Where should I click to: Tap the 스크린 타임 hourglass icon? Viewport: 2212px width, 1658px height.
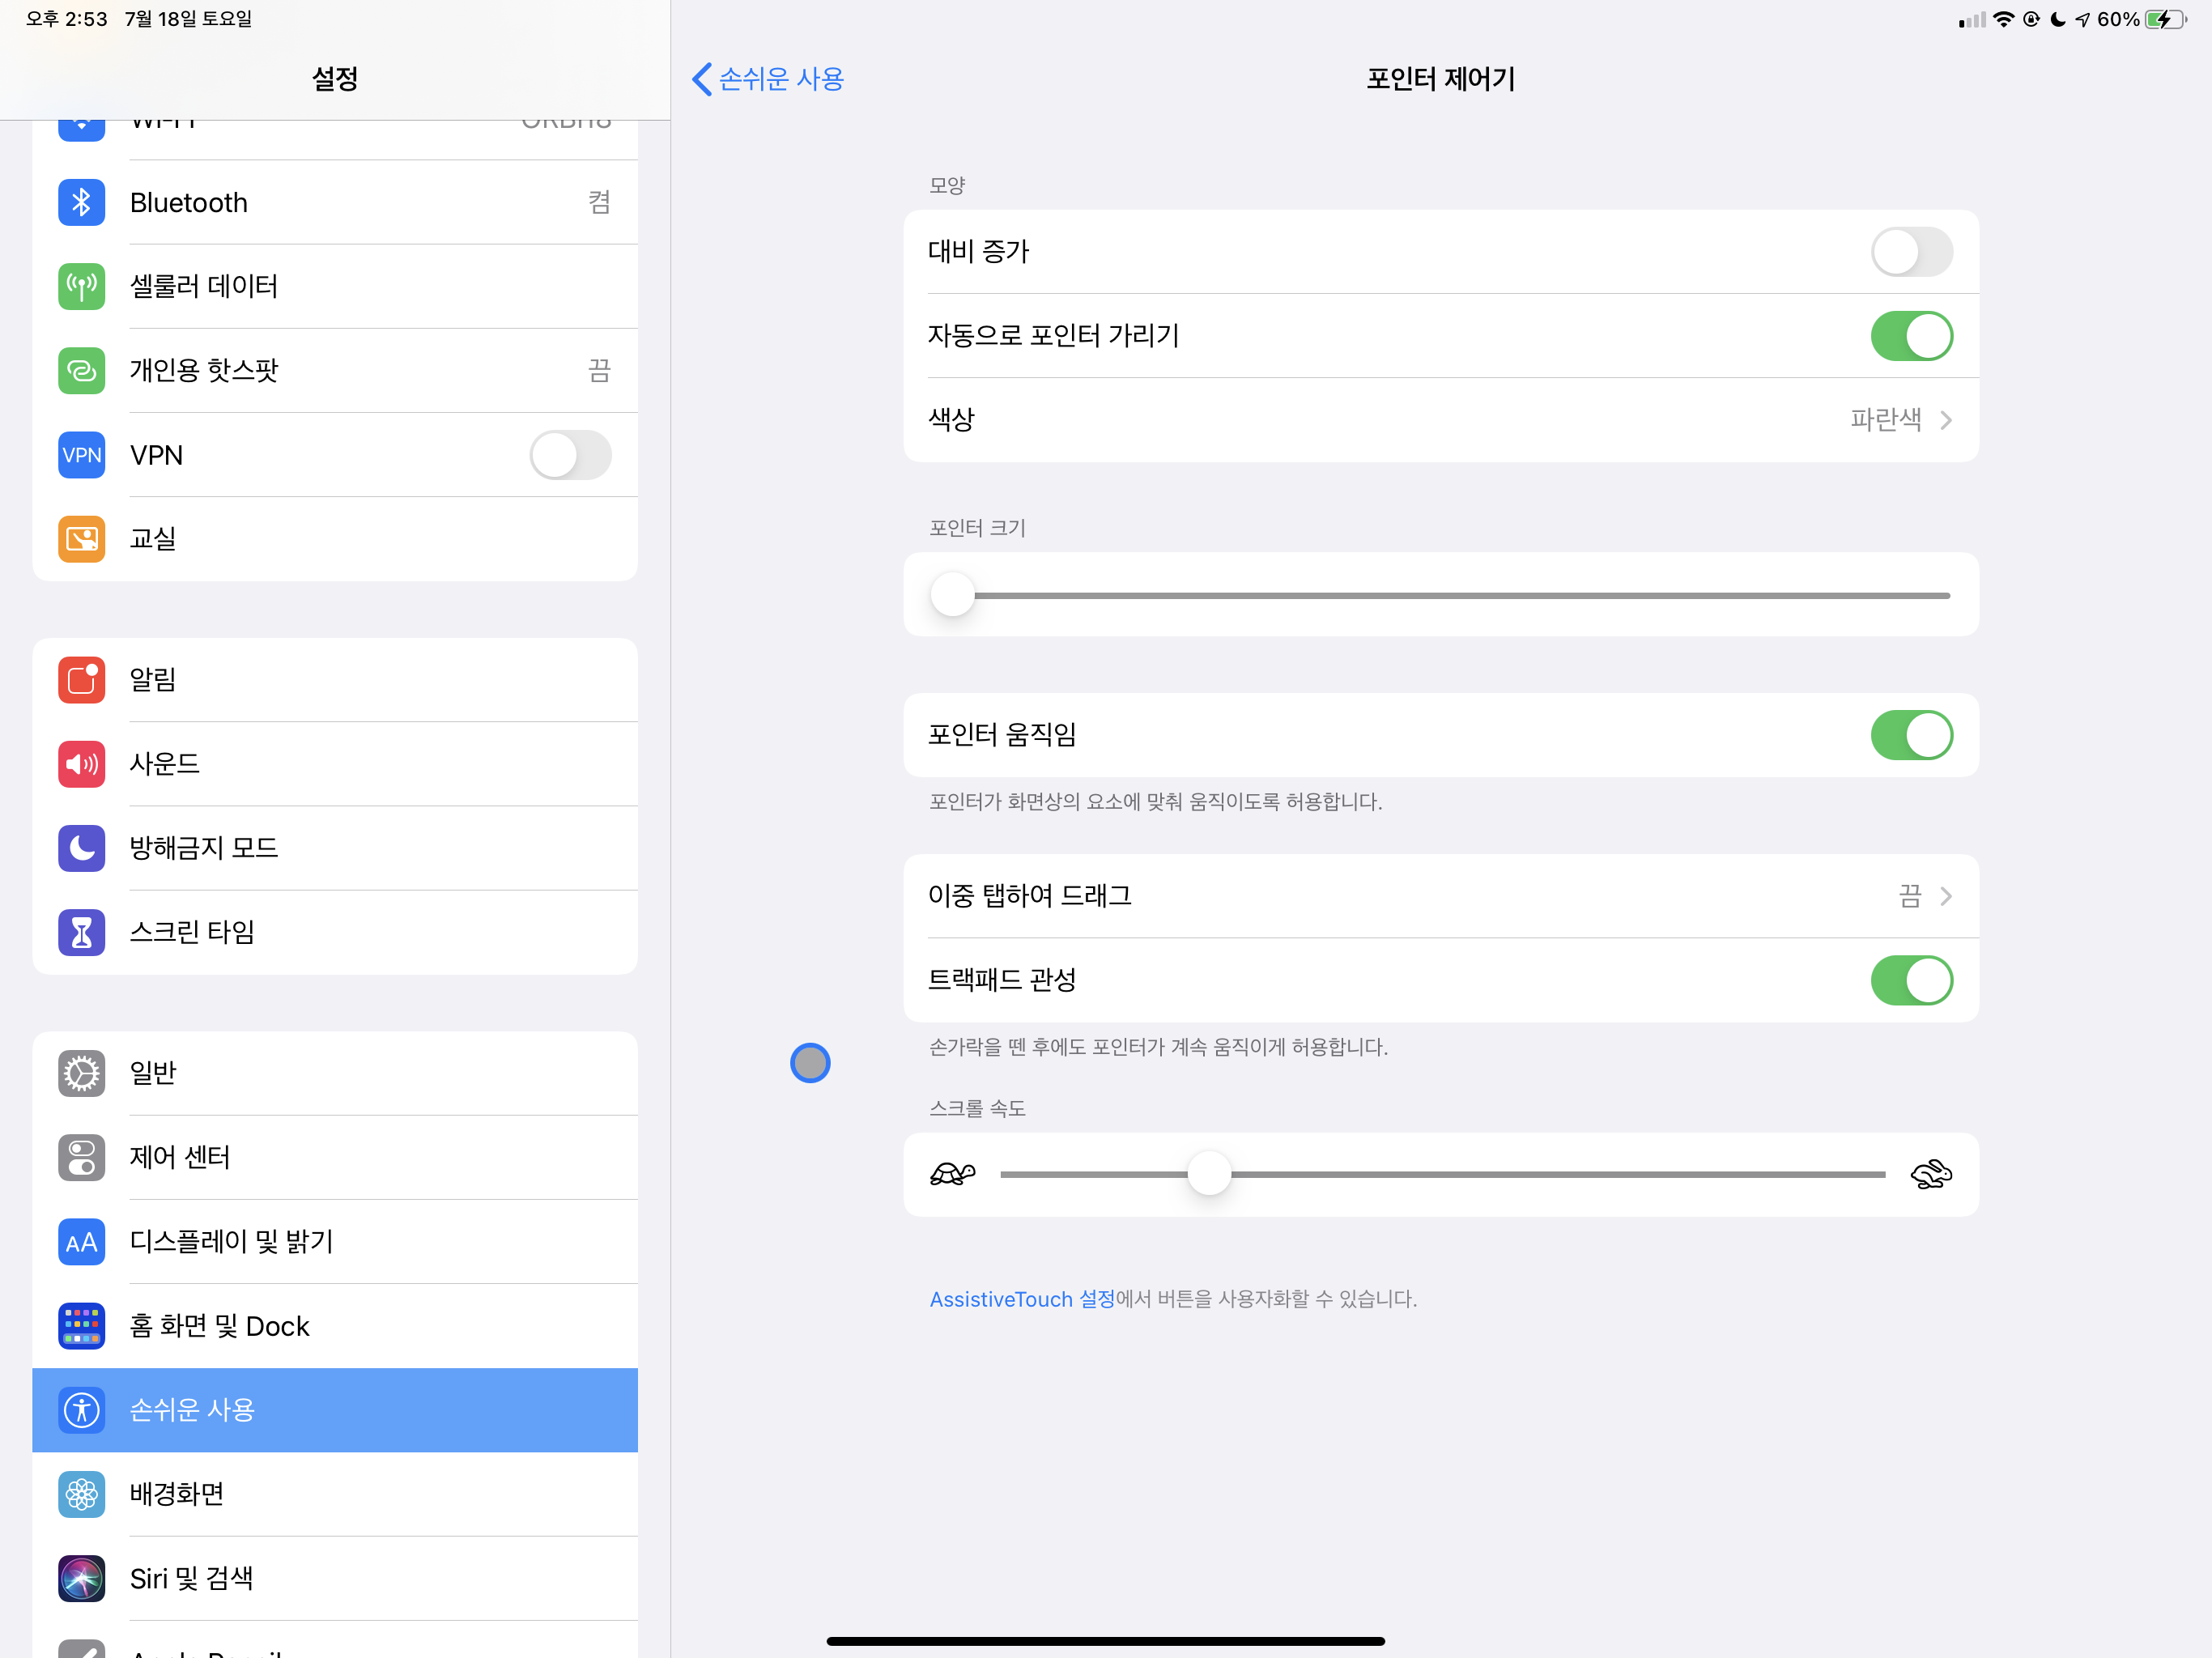(x=82, y=932)
